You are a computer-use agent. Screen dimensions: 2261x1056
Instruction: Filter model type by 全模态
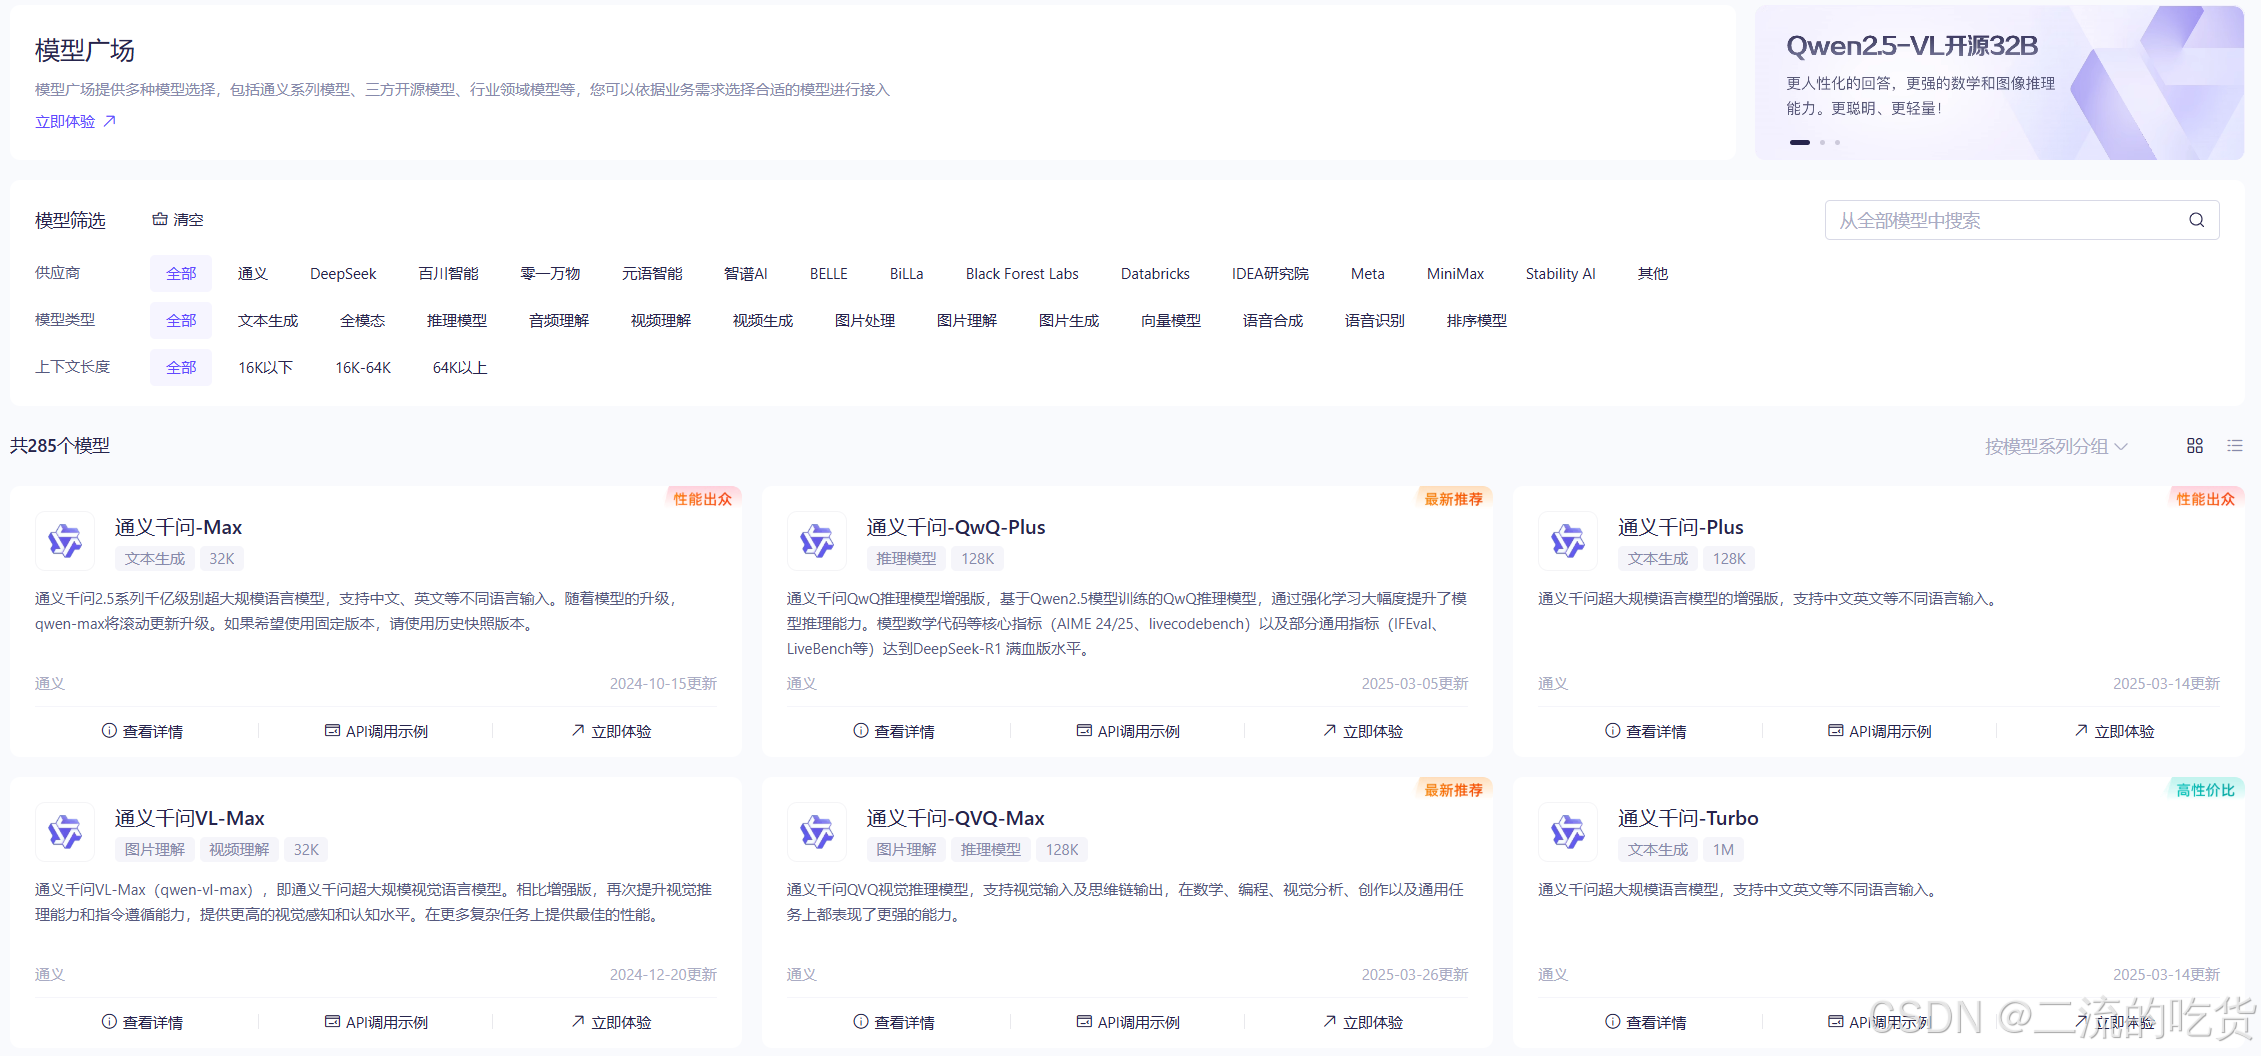point(362,320)
